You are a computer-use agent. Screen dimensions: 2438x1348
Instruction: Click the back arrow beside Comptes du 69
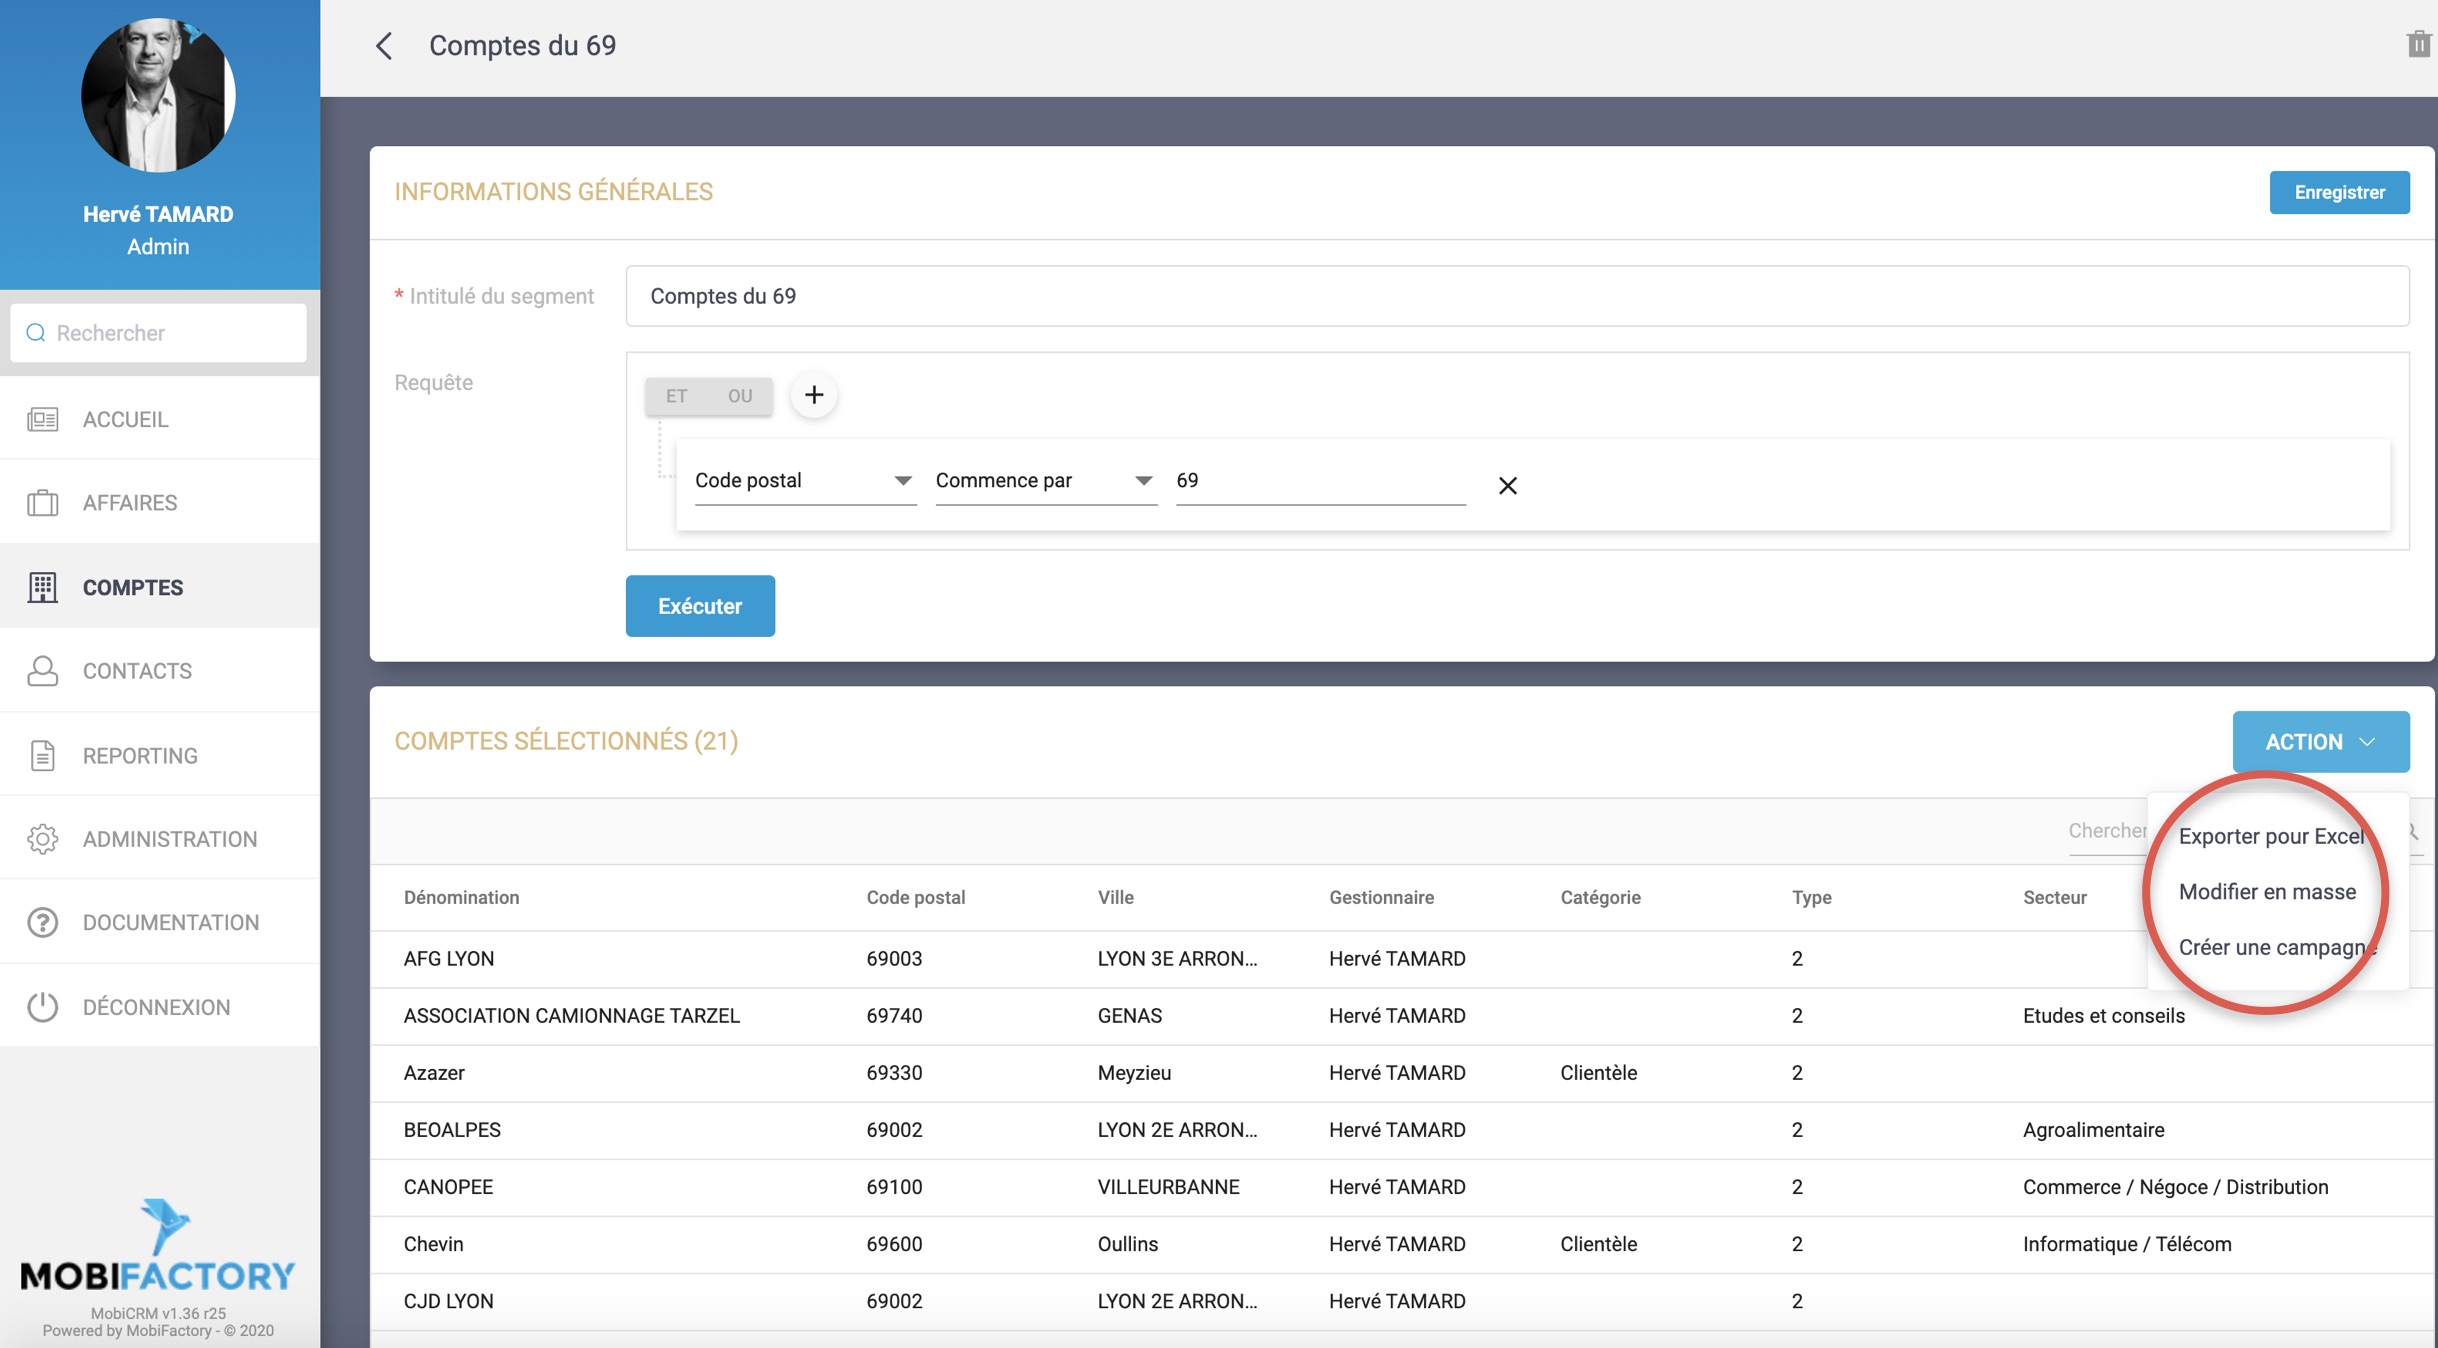[384, 46]
